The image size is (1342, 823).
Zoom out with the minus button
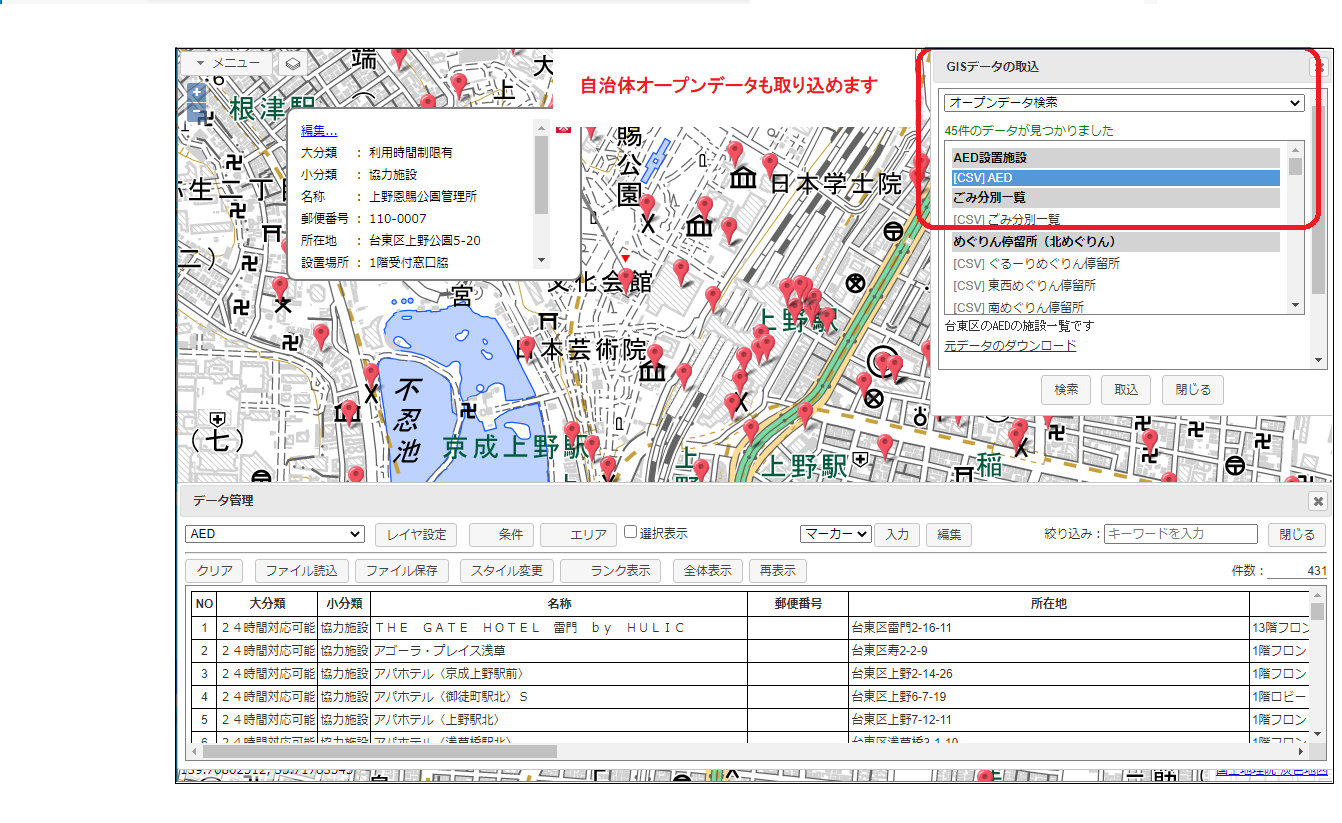[196, 112]
